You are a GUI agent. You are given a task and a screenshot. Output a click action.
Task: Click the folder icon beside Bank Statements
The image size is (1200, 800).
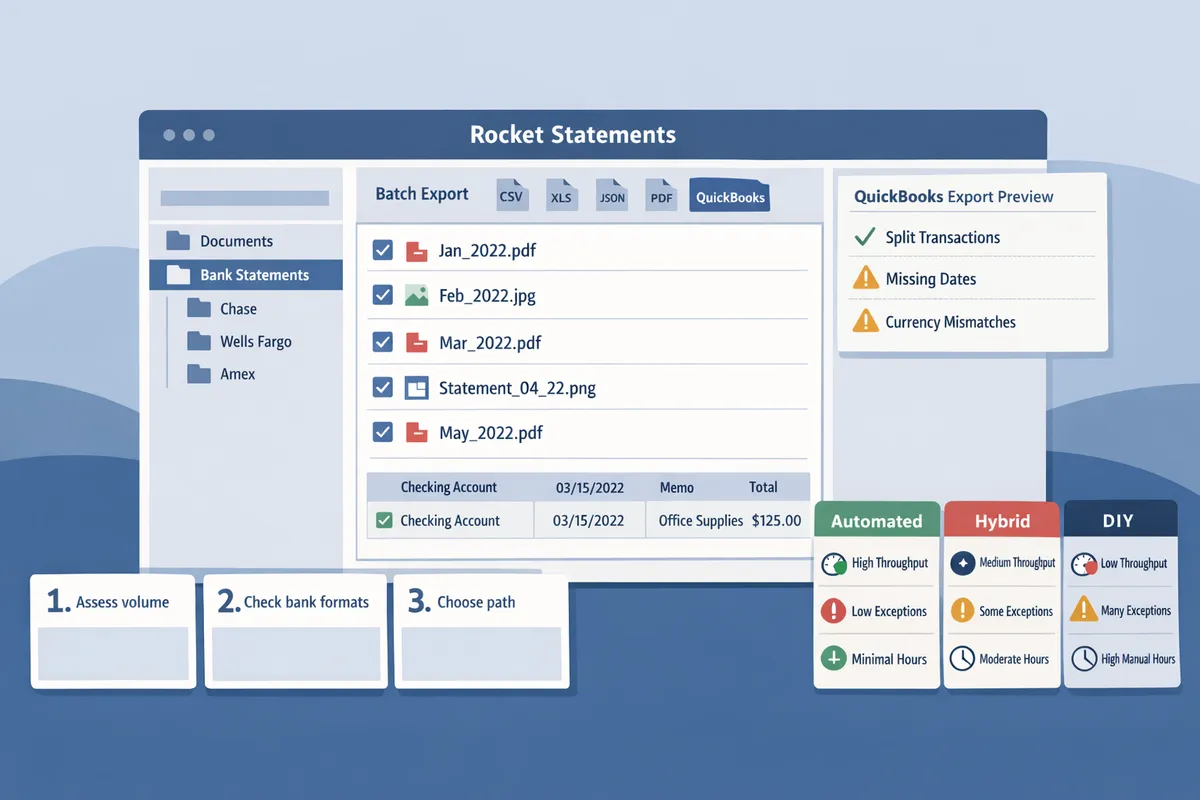tap(178, 275)
